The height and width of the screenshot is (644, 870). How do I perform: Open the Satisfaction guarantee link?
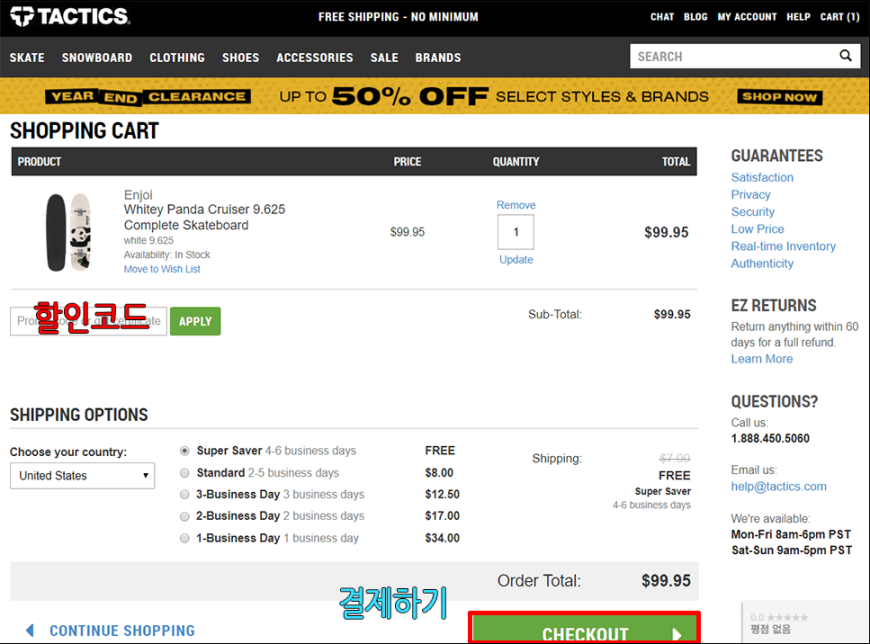pyautogui.click(x=762, y=178)
